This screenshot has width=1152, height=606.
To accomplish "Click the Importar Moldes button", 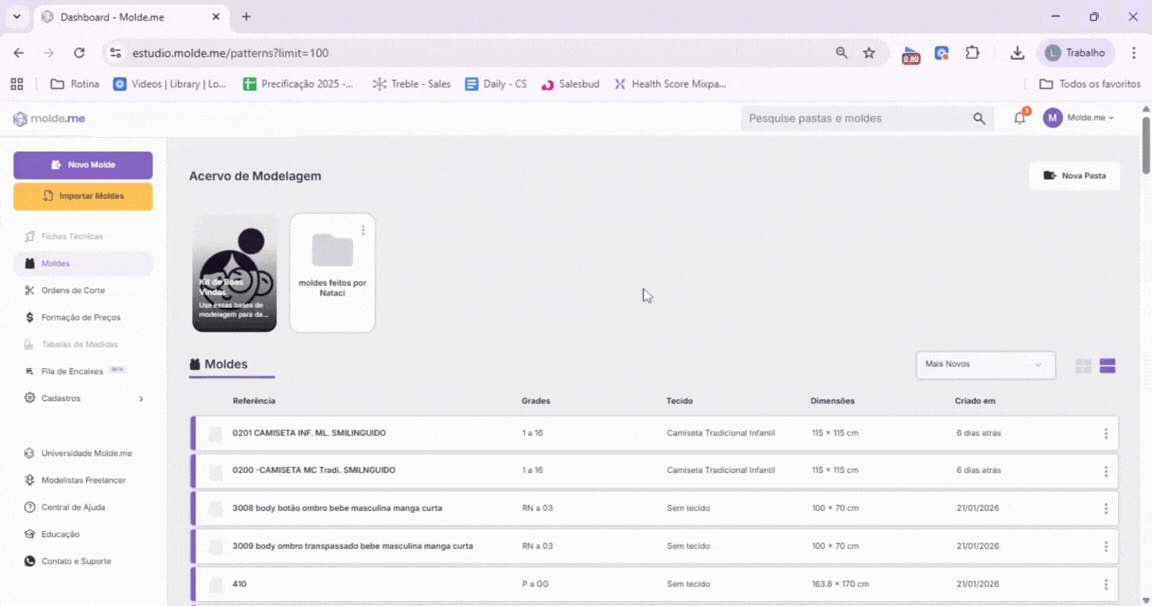I will pos(83,196).
